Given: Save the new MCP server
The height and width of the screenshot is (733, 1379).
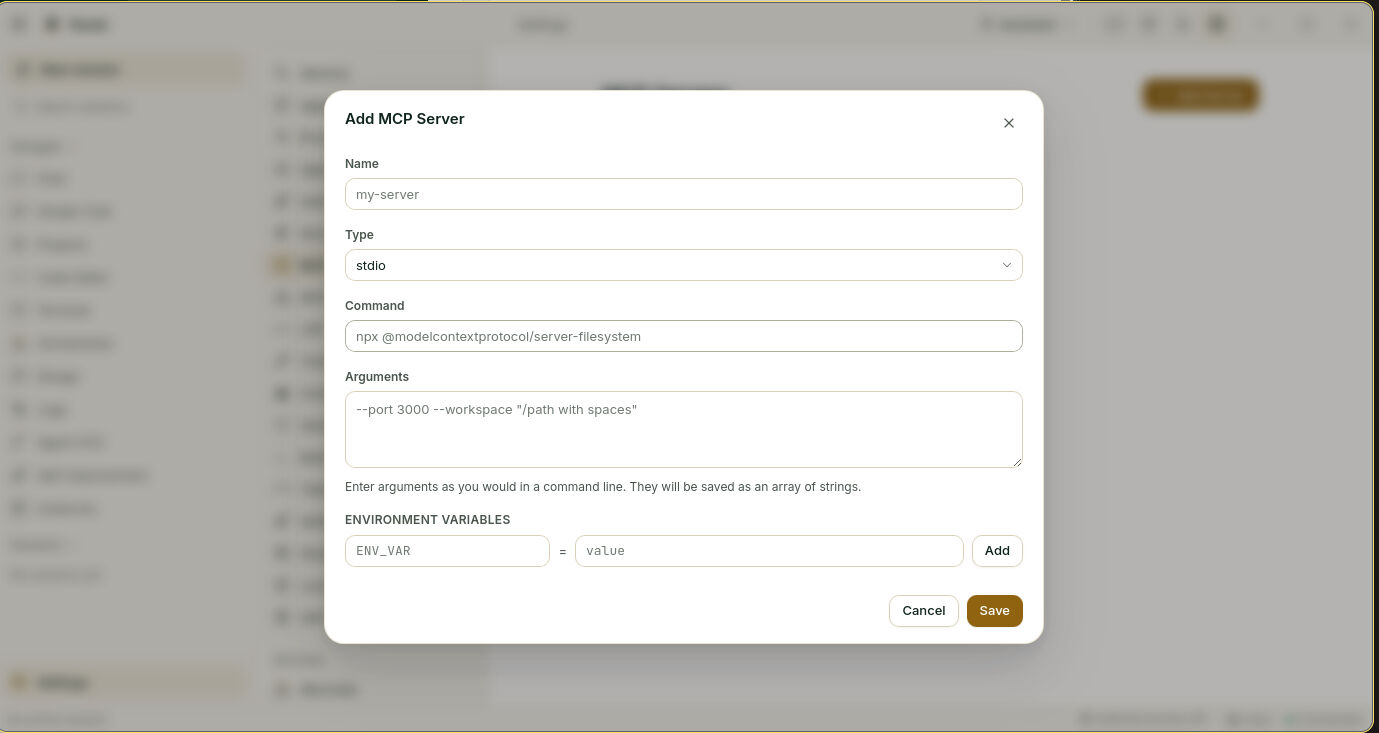Looking at the screenshot, I should pyautogui.click(x=994, y=611).
